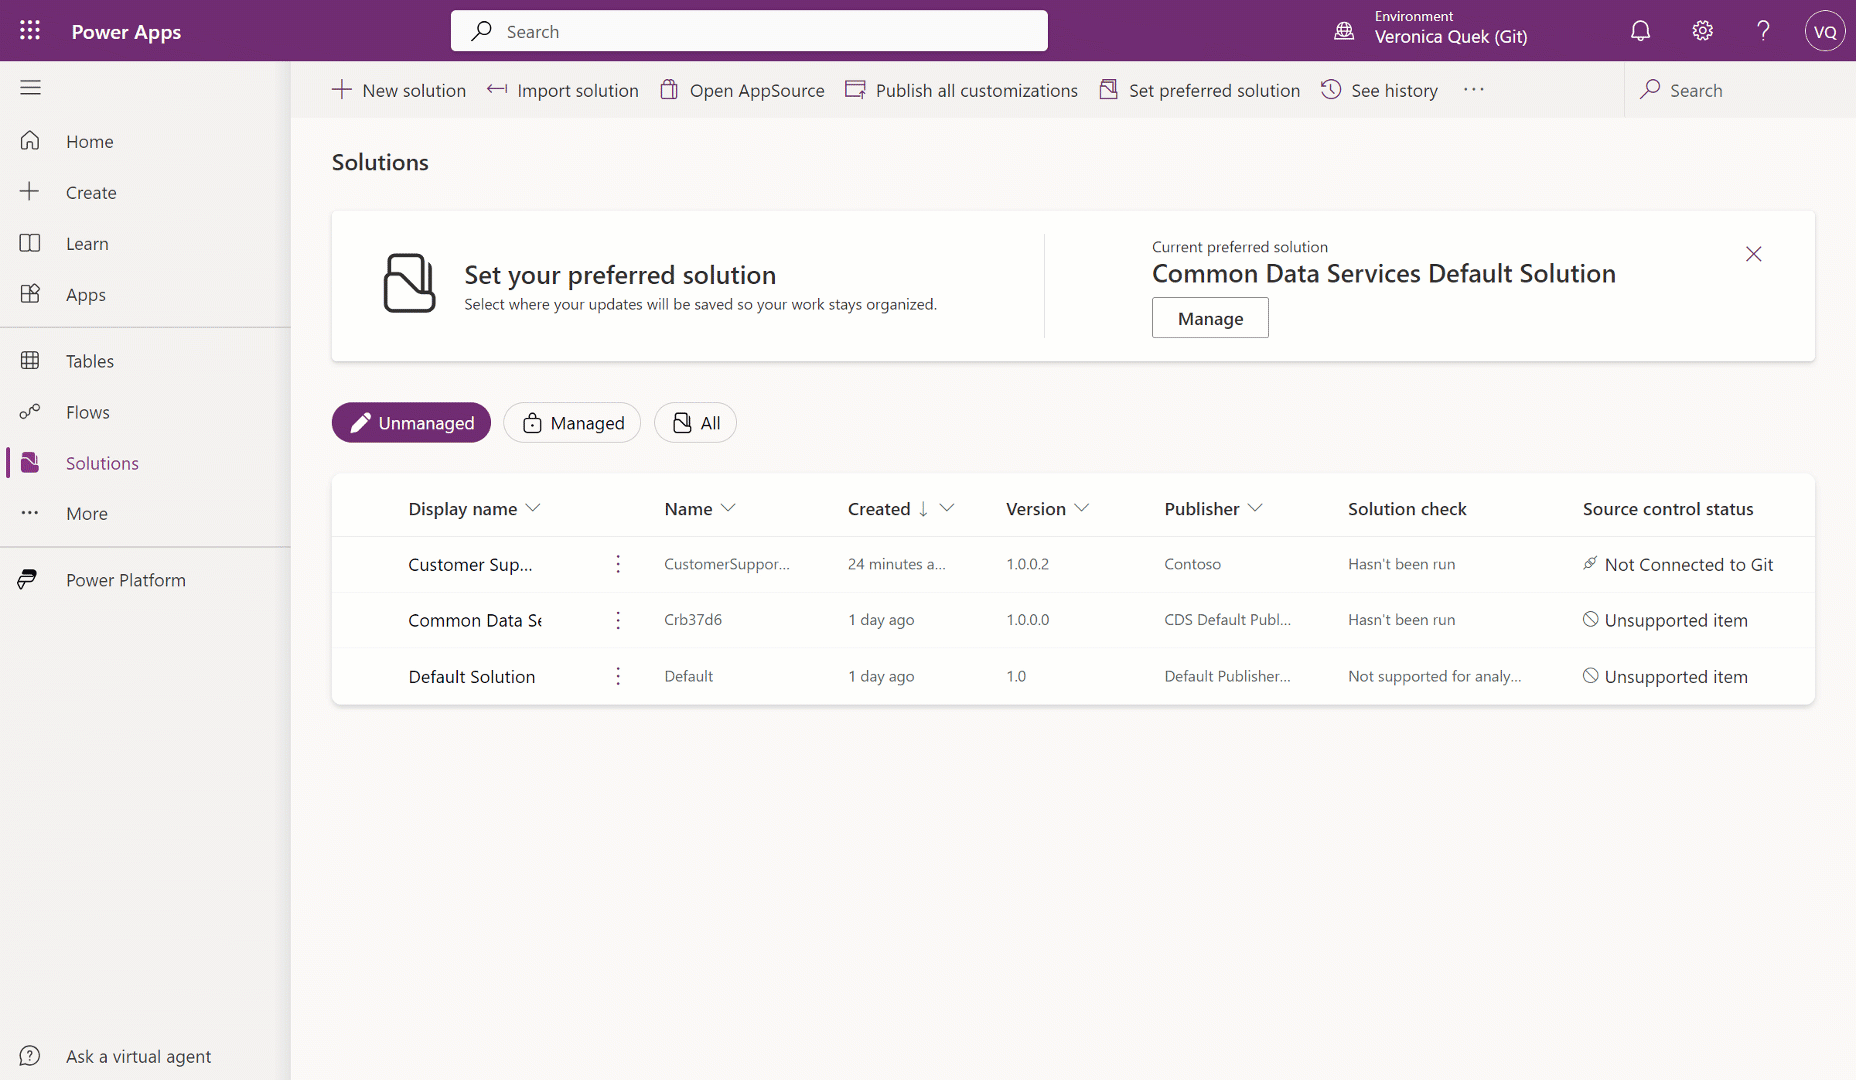Viewport: 1856px width, 1080px height.
Task: Click the help question mark icon
Action: point(1763,31)
